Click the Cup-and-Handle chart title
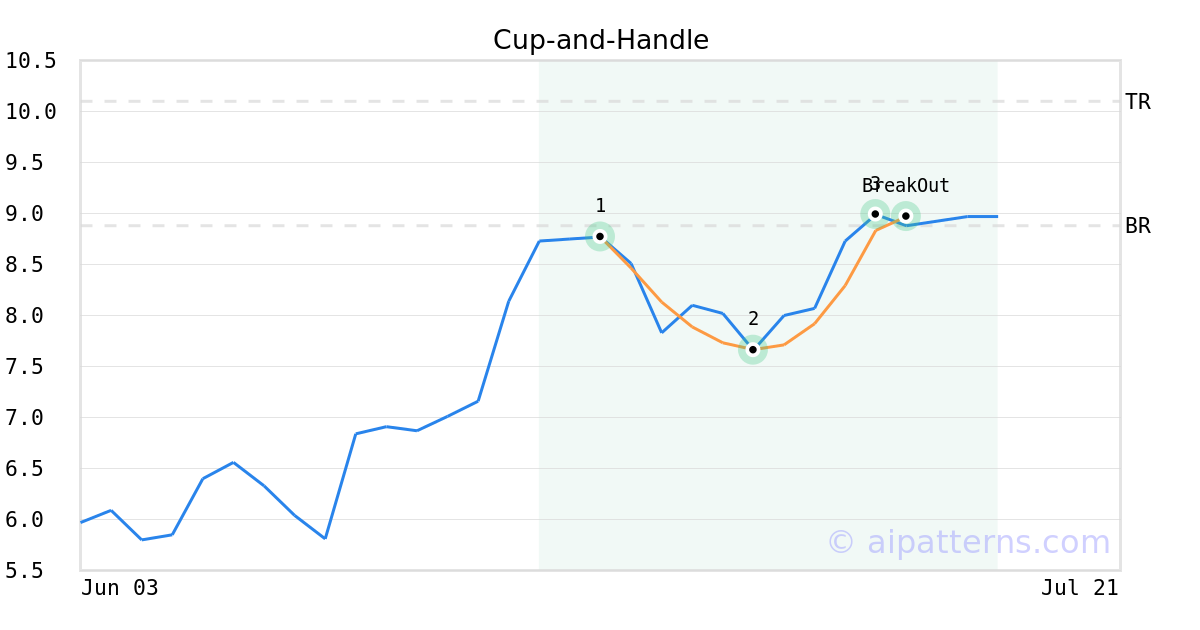 pos(601,41)
